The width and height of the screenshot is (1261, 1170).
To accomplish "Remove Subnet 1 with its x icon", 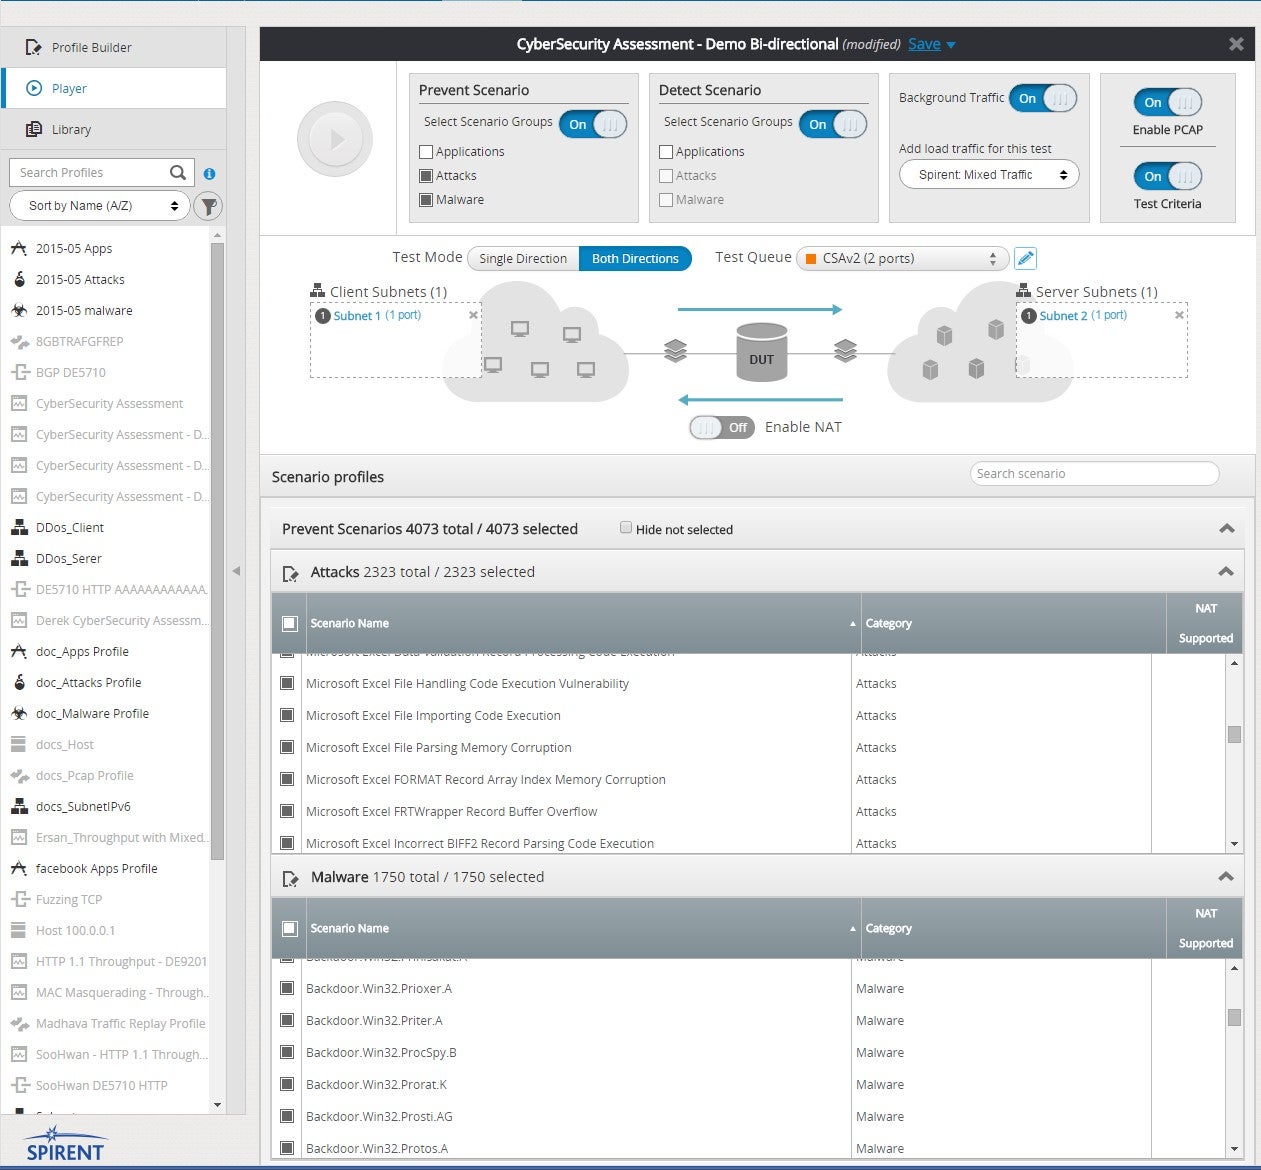I will 474,315.
